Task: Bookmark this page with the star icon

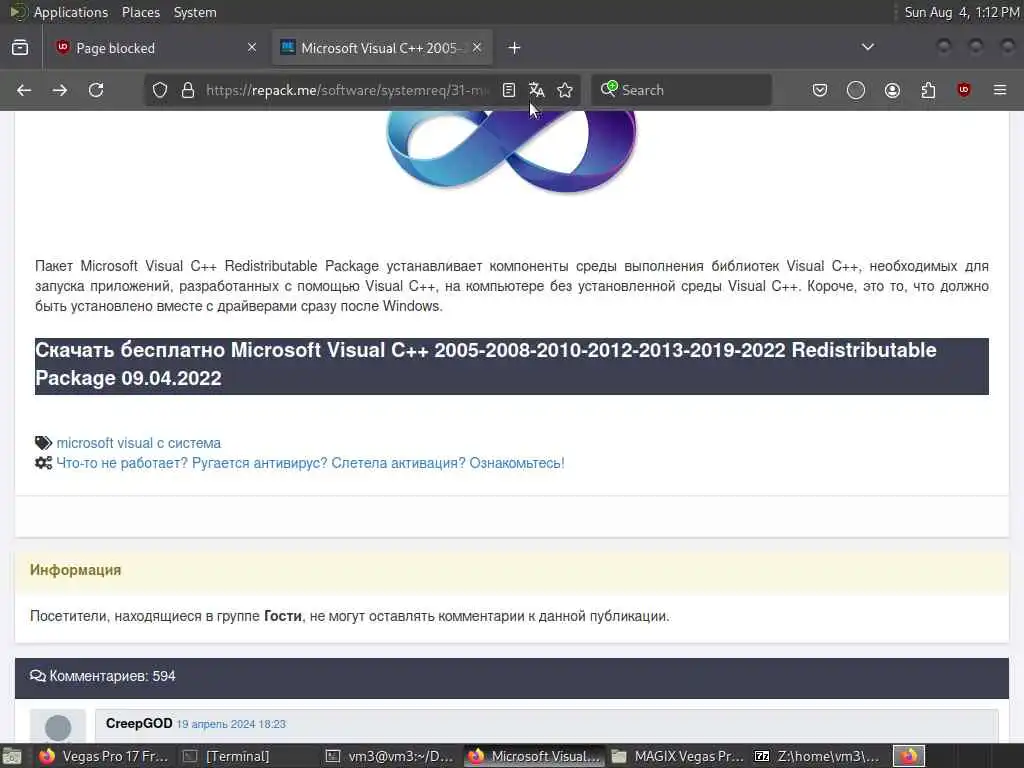Action: [565, 90]
